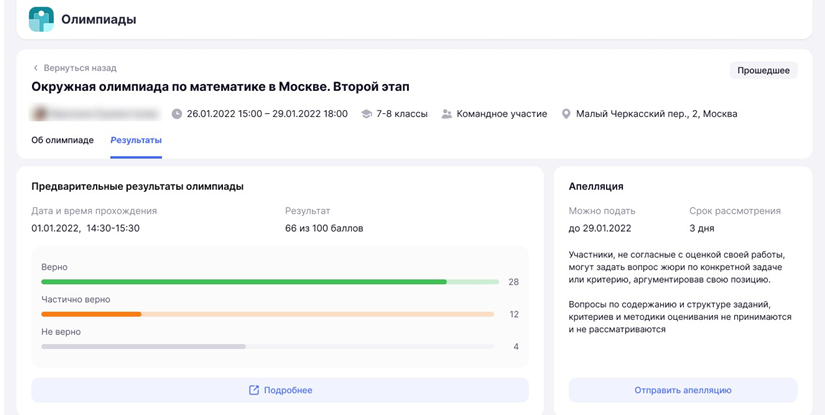This screenshot has width=825, height=415.
Task: Switch to the Результаты tab
Action: tap(136, 140)
